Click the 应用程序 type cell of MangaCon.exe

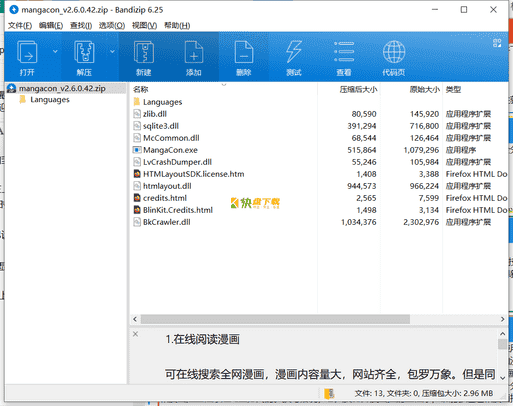(461, 150)
